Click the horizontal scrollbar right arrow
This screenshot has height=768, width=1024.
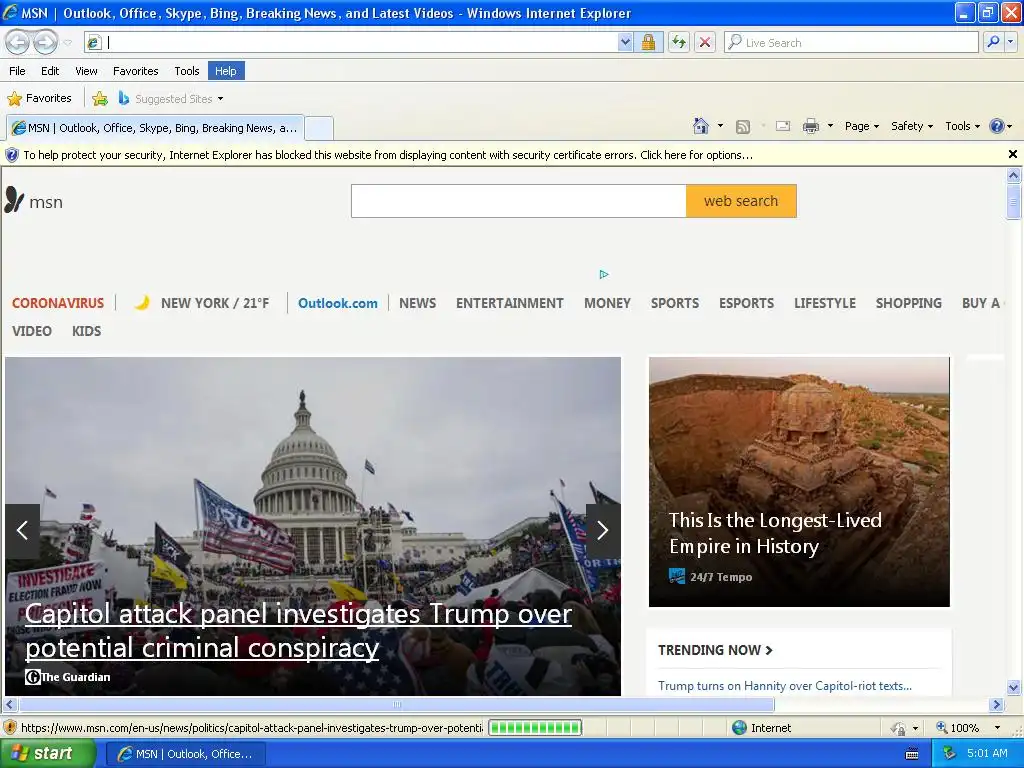tap(997, 705)
